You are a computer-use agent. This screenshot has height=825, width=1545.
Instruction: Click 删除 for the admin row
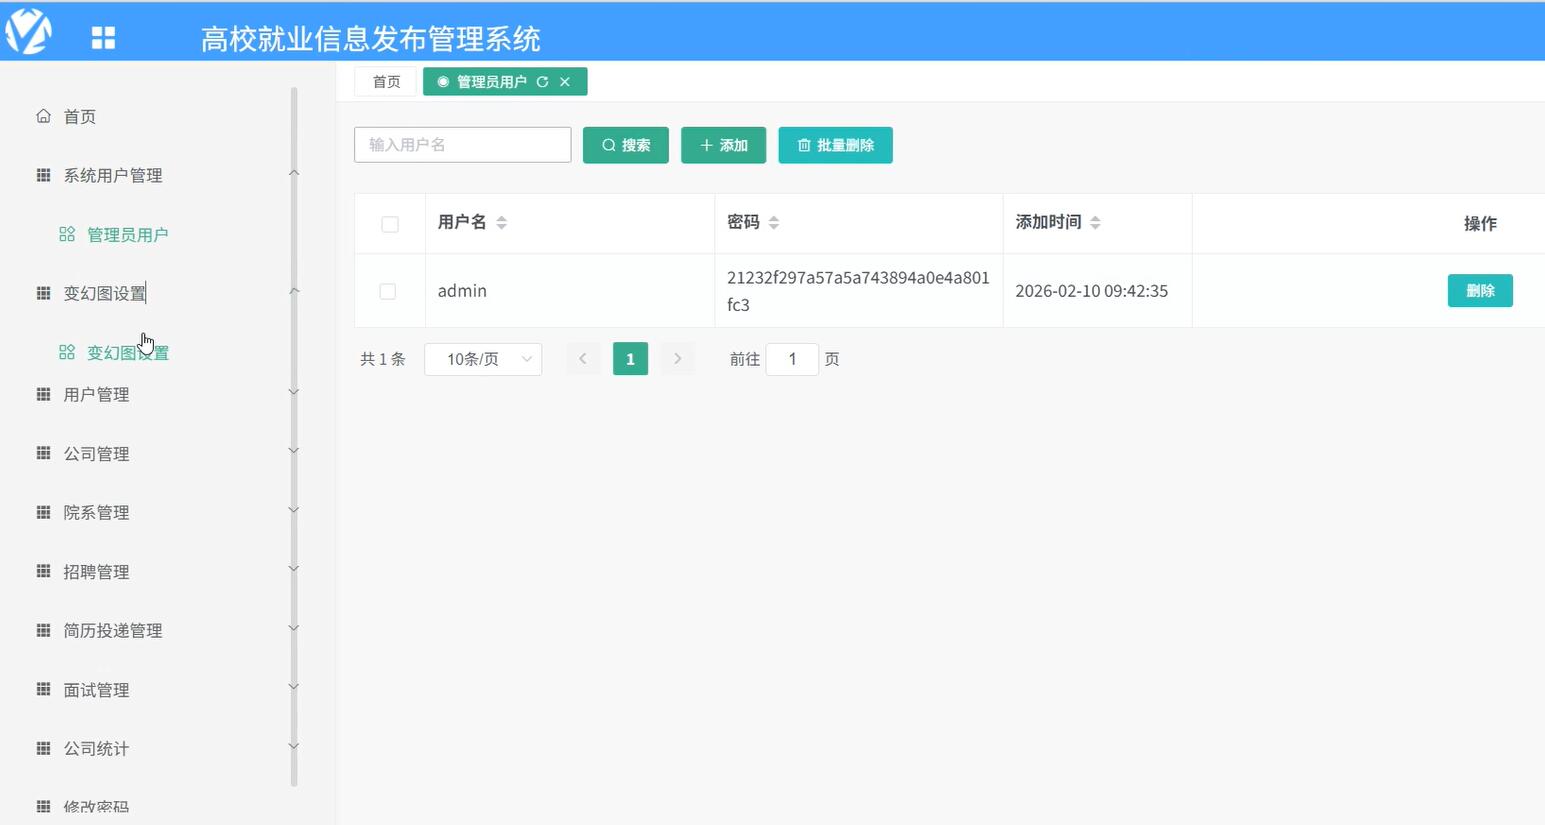(1480, 291)
